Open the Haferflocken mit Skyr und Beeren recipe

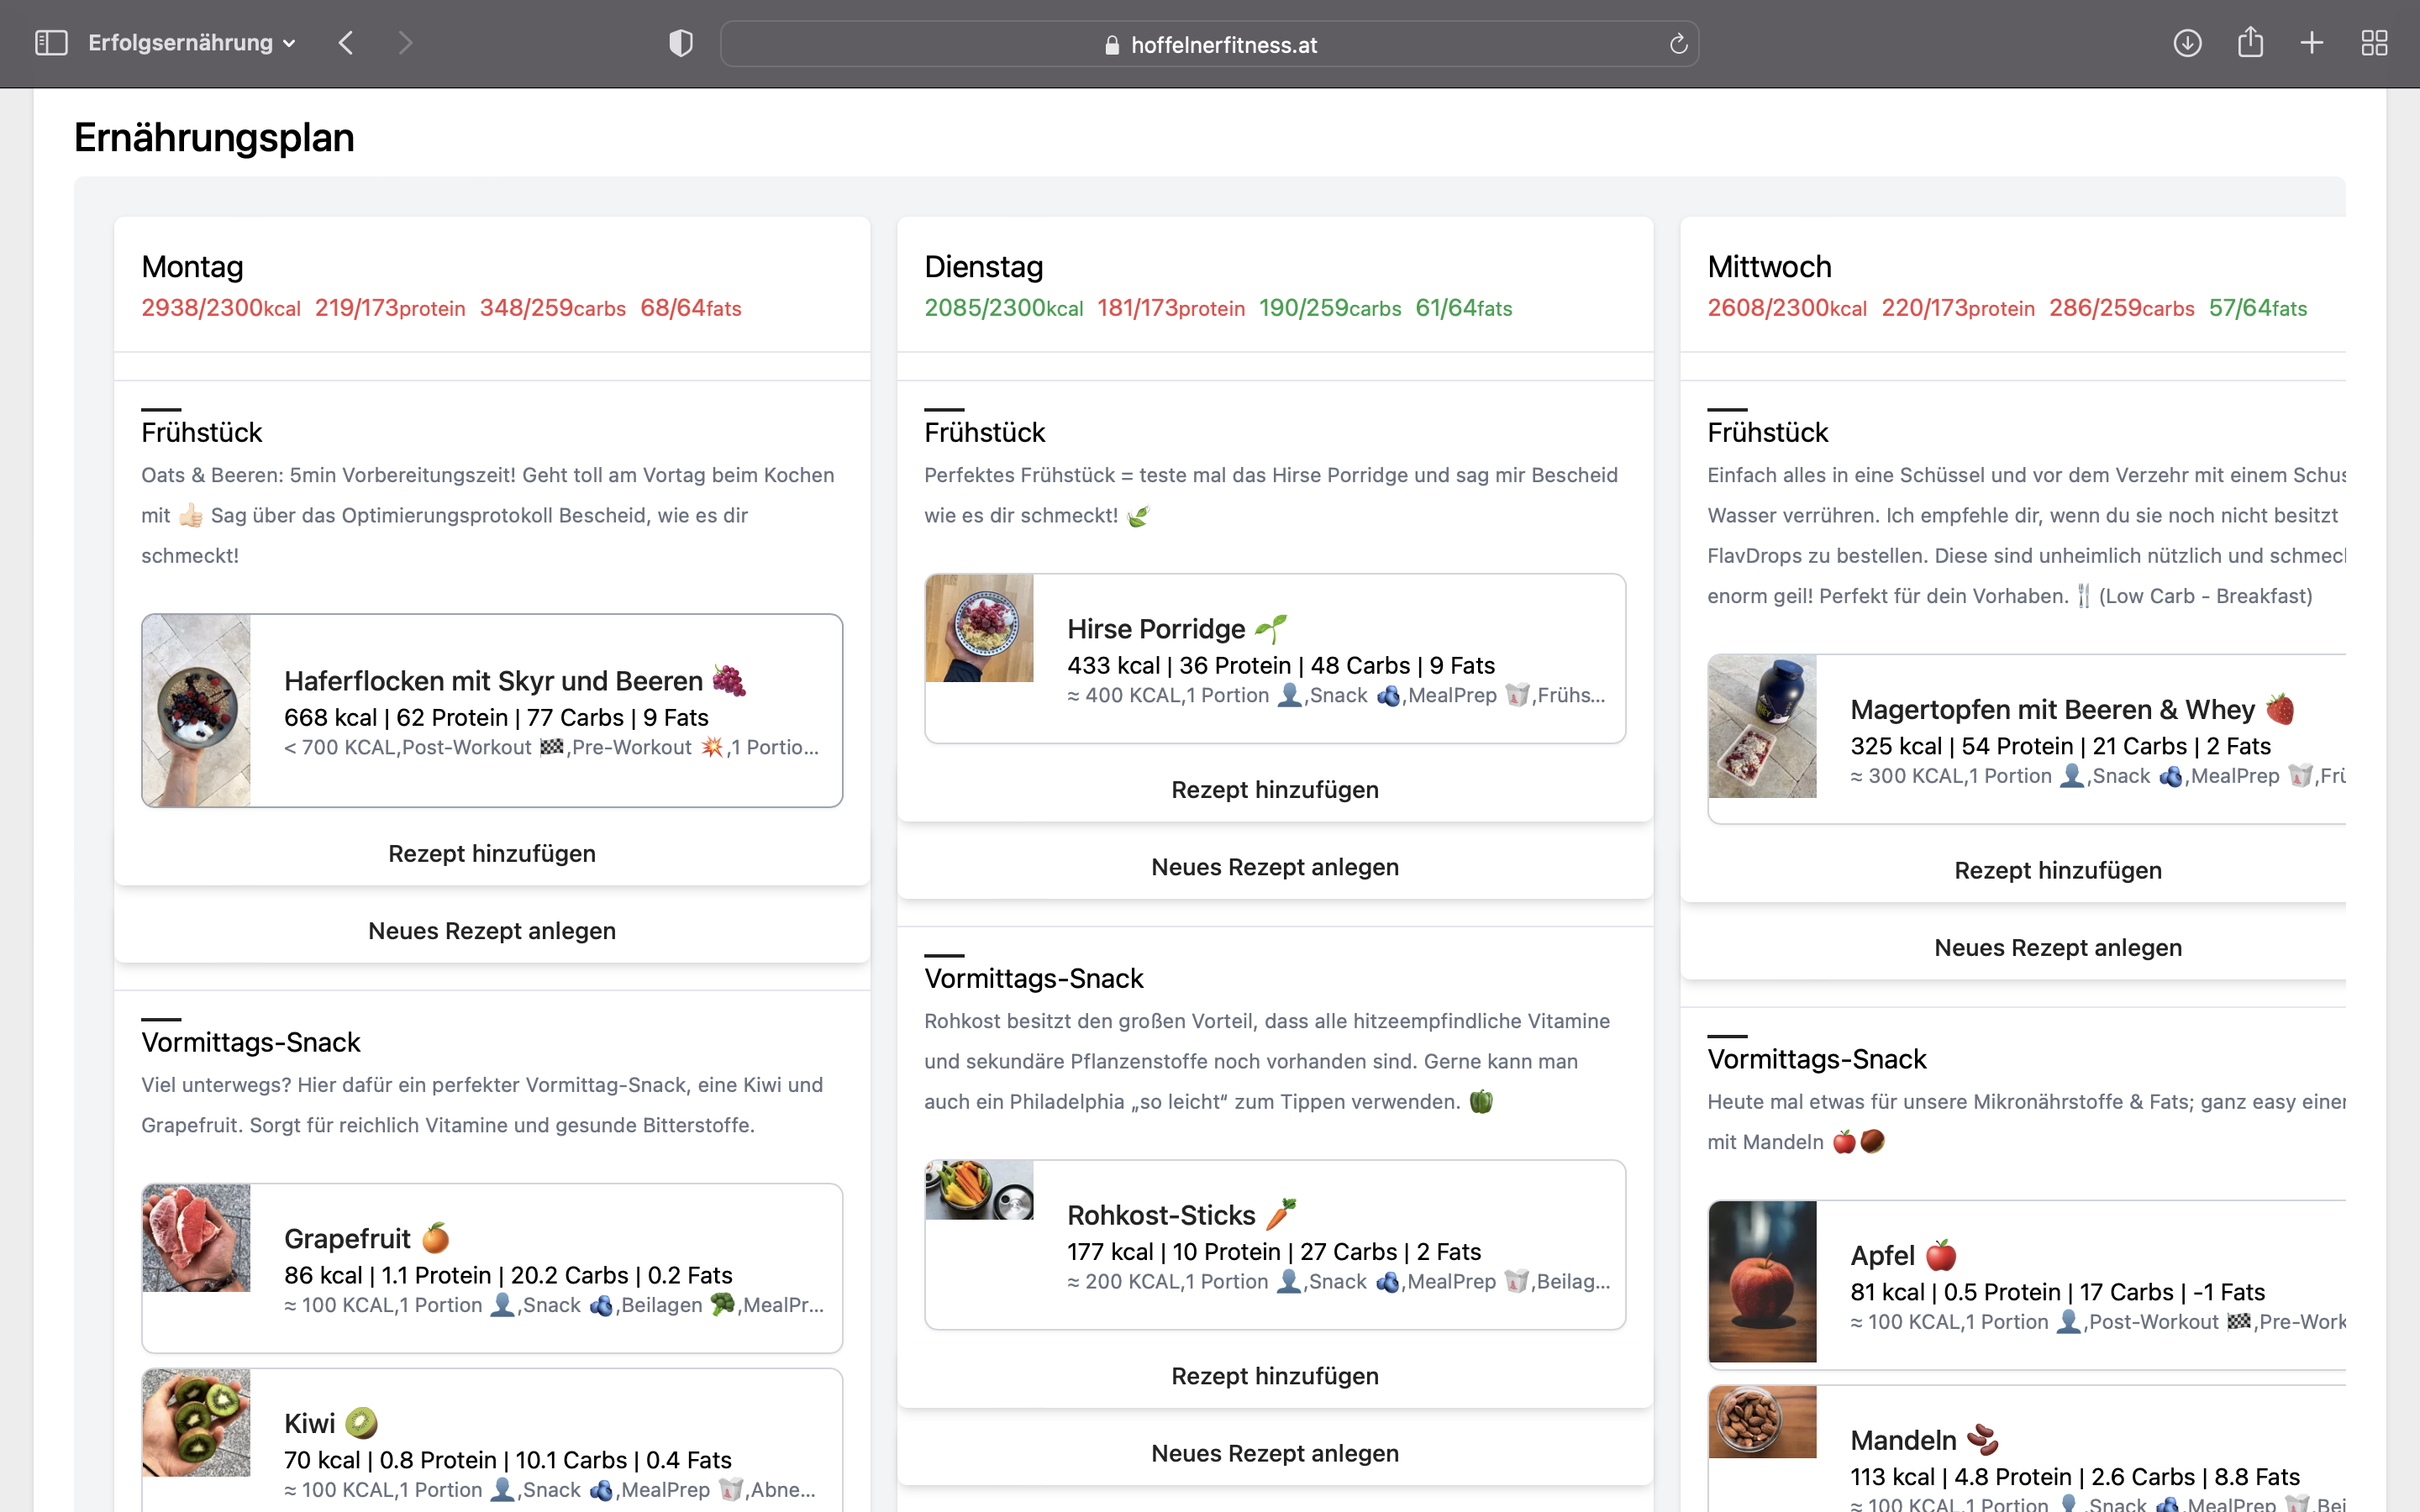pyautogui.click(x=492, y=710)
